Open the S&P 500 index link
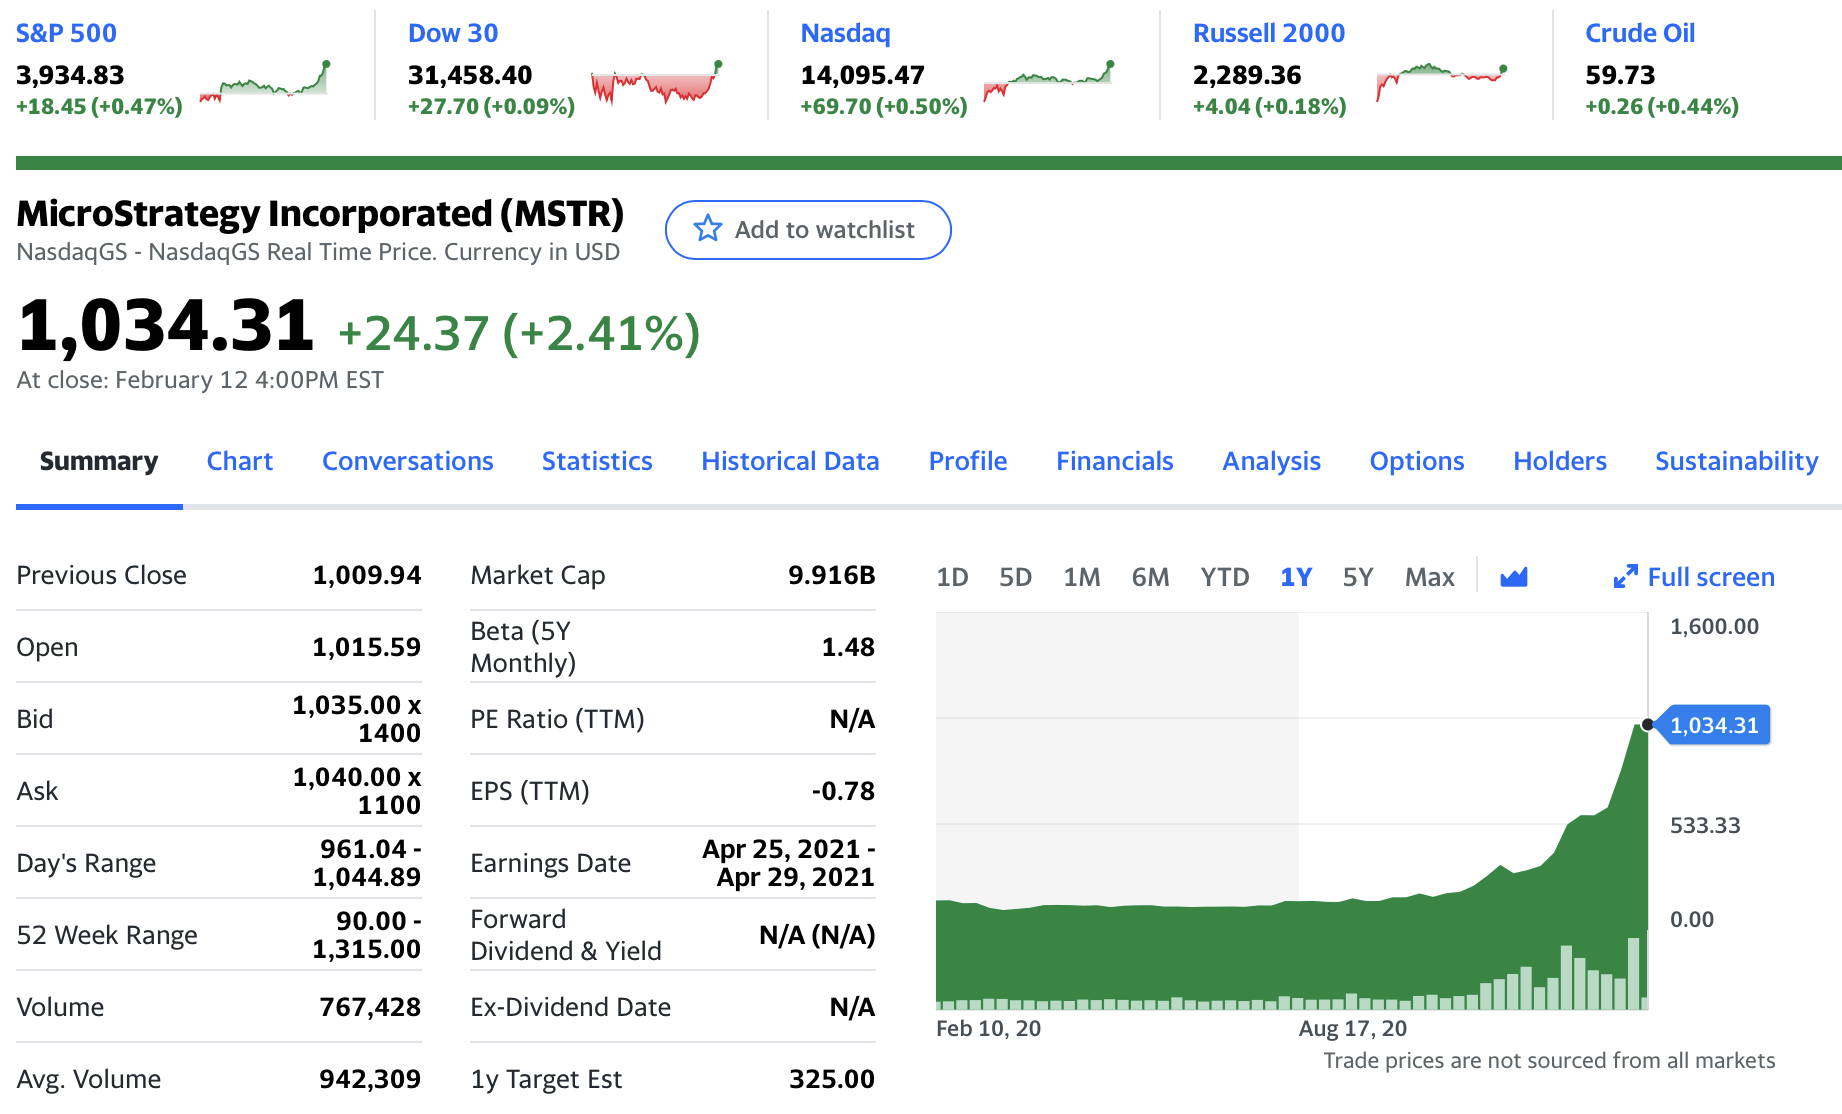 pos(66,33)
